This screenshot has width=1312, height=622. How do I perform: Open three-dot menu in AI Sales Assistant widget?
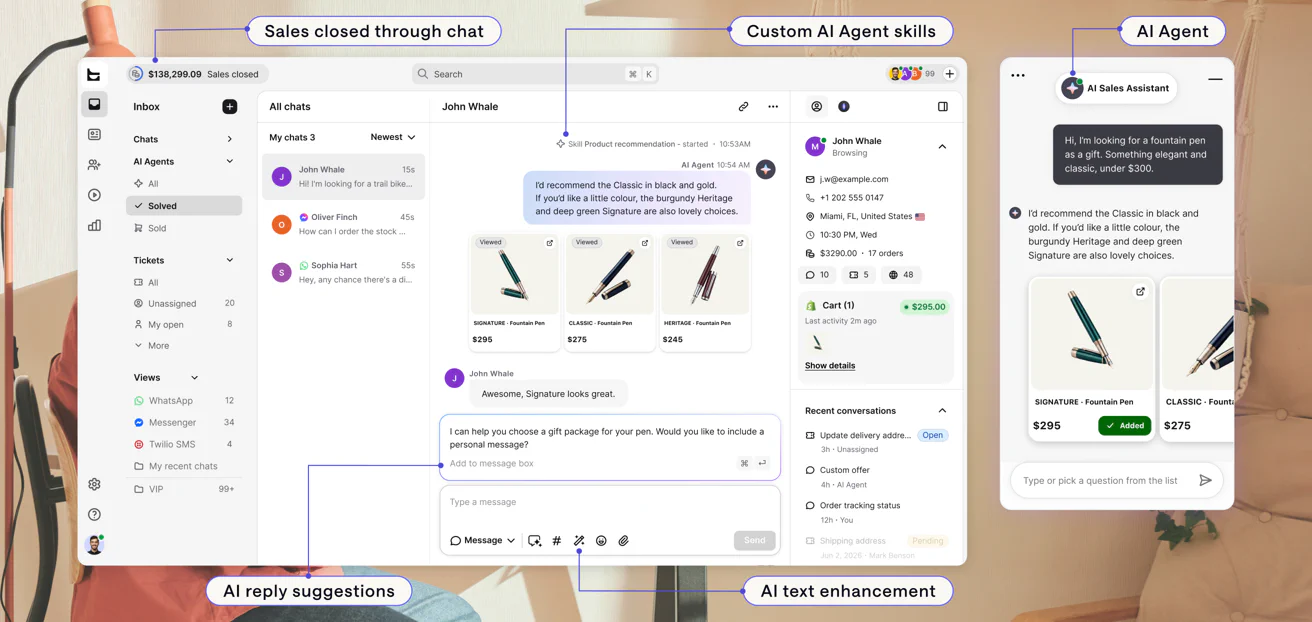click(1018, 75)
